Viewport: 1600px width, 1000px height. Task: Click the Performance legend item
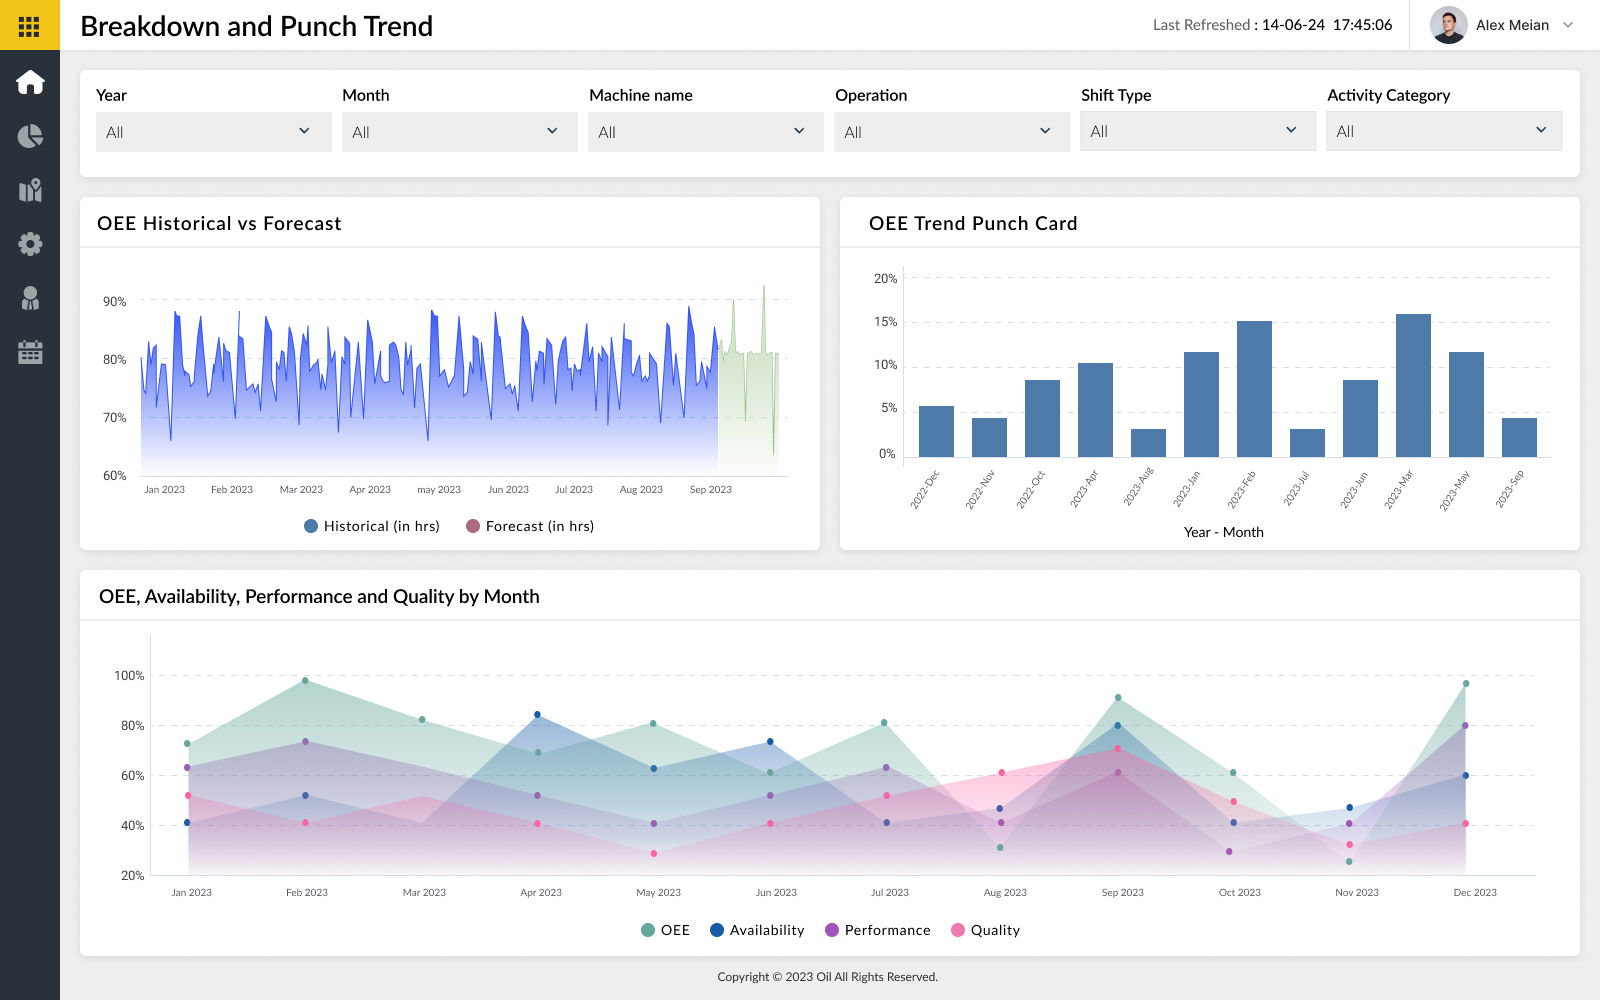(x=877, y=930)
